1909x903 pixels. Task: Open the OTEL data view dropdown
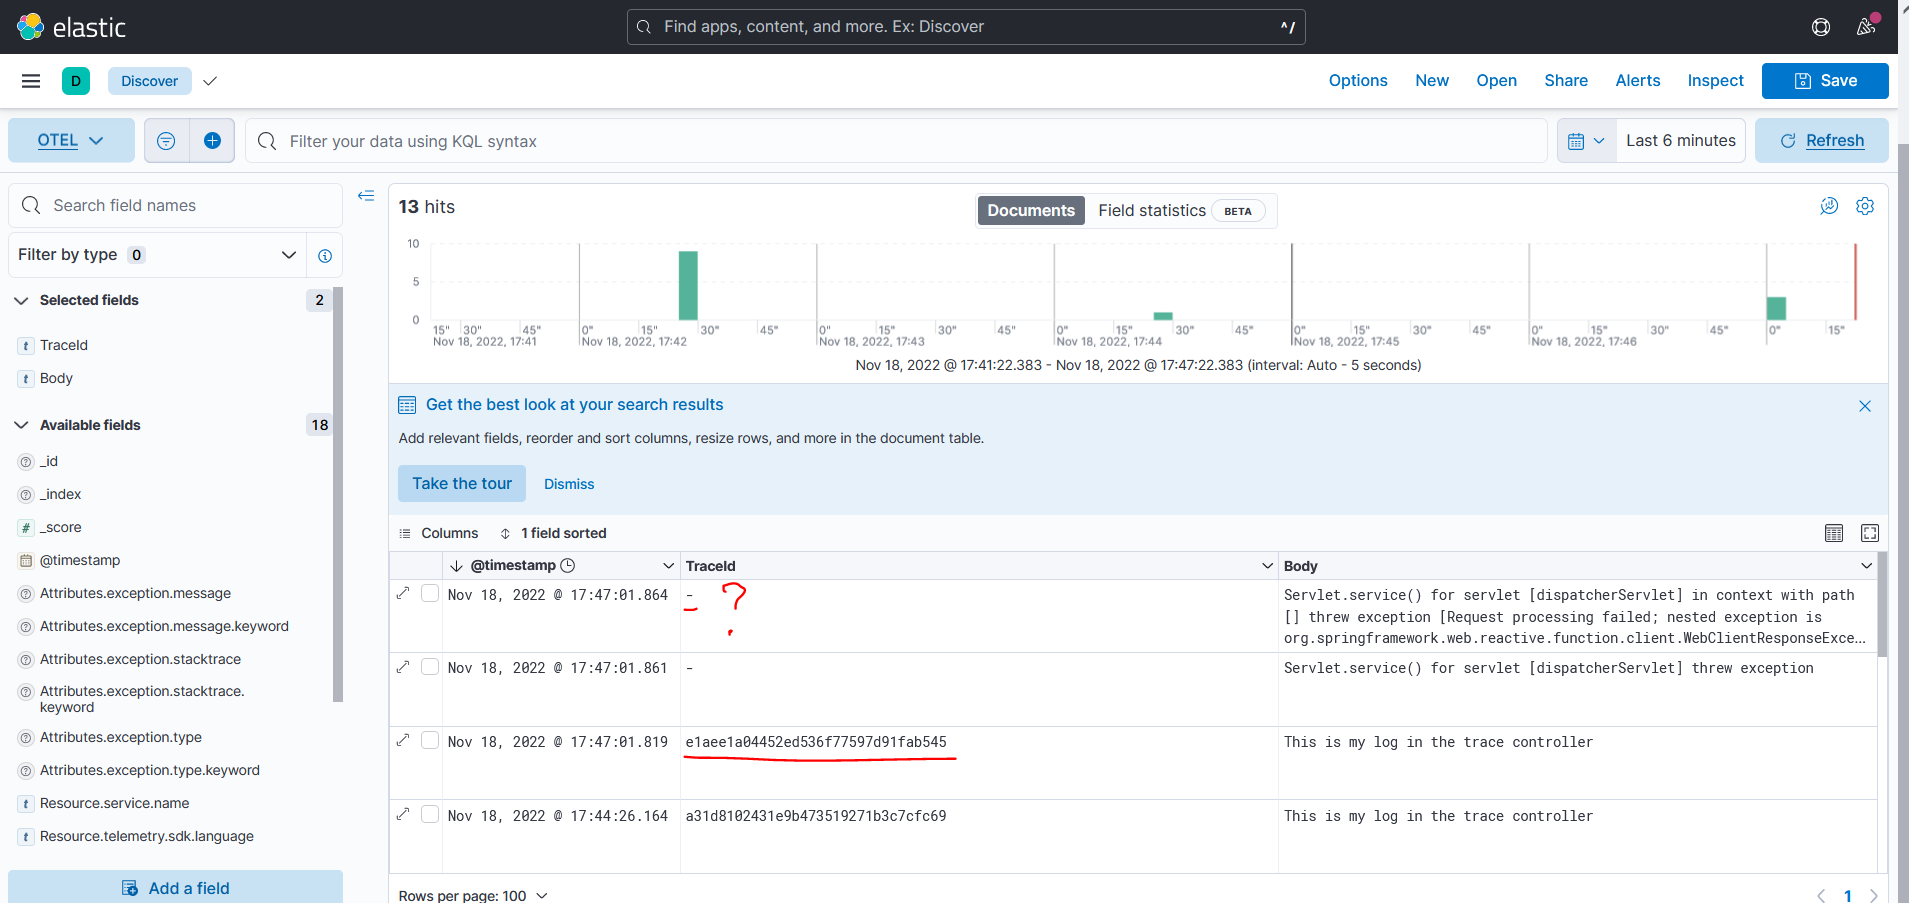71,141
